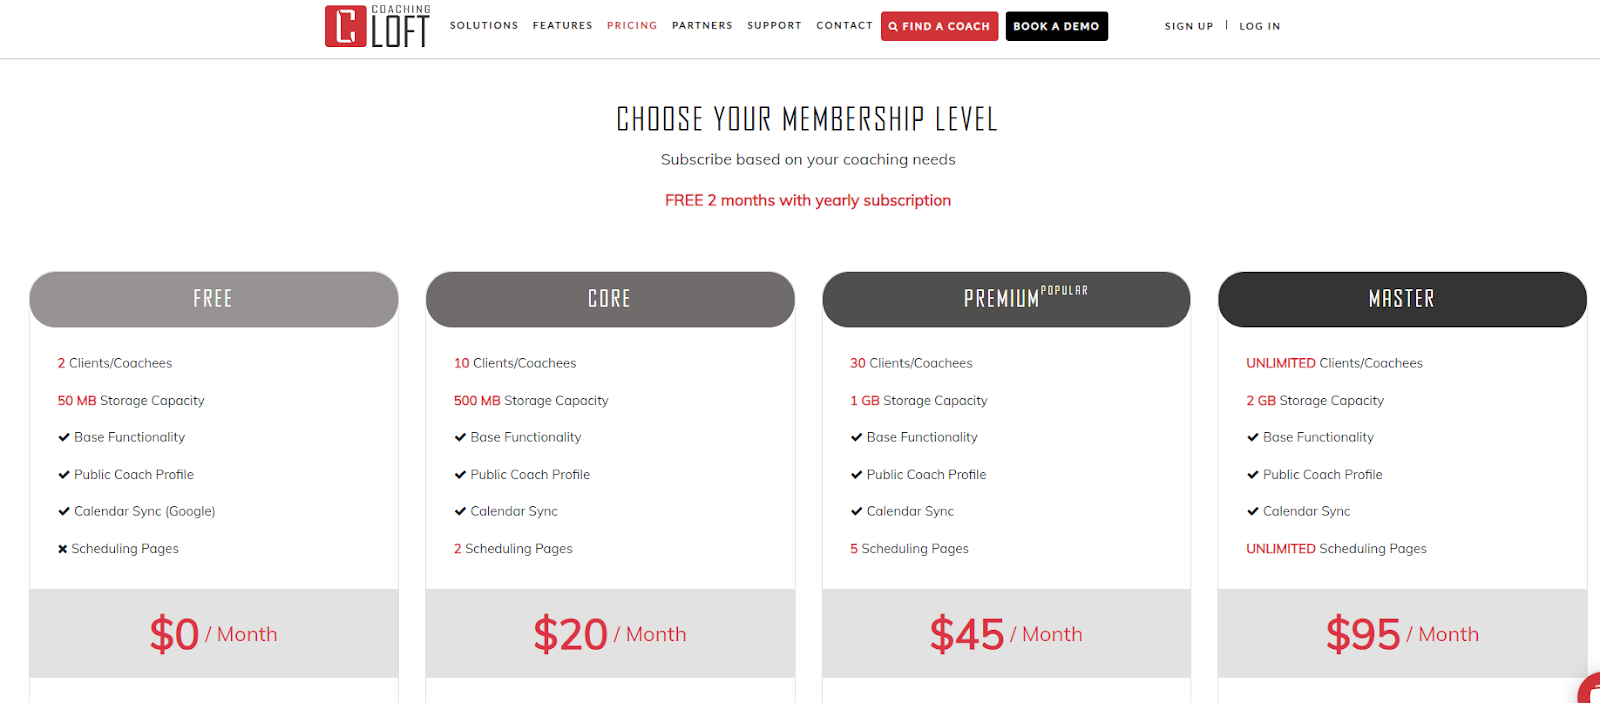Select the Premium plan header

(1006, 299)
